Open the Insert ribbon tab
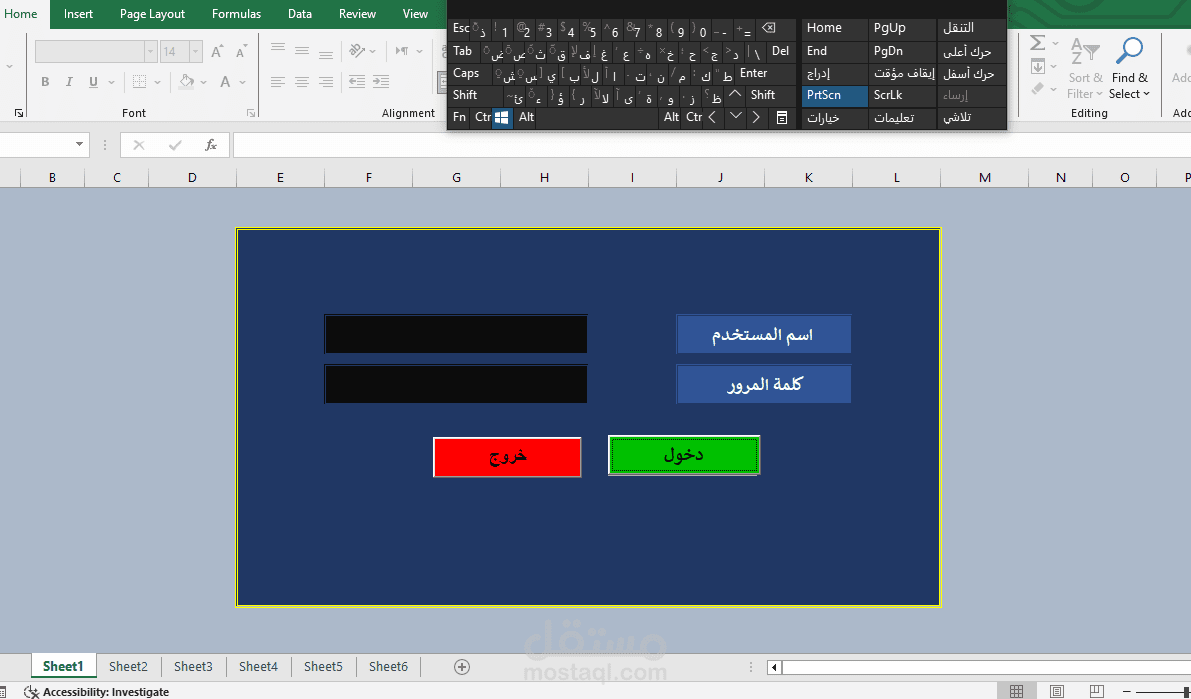1191x699 pixels. click(78, 14)
